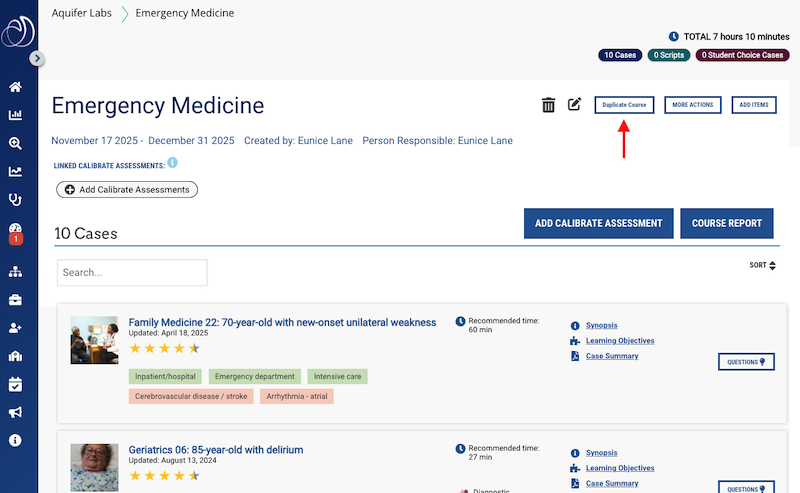Open Case Summary for Geriatrics 06
The image size is (800, 493).
612,483
